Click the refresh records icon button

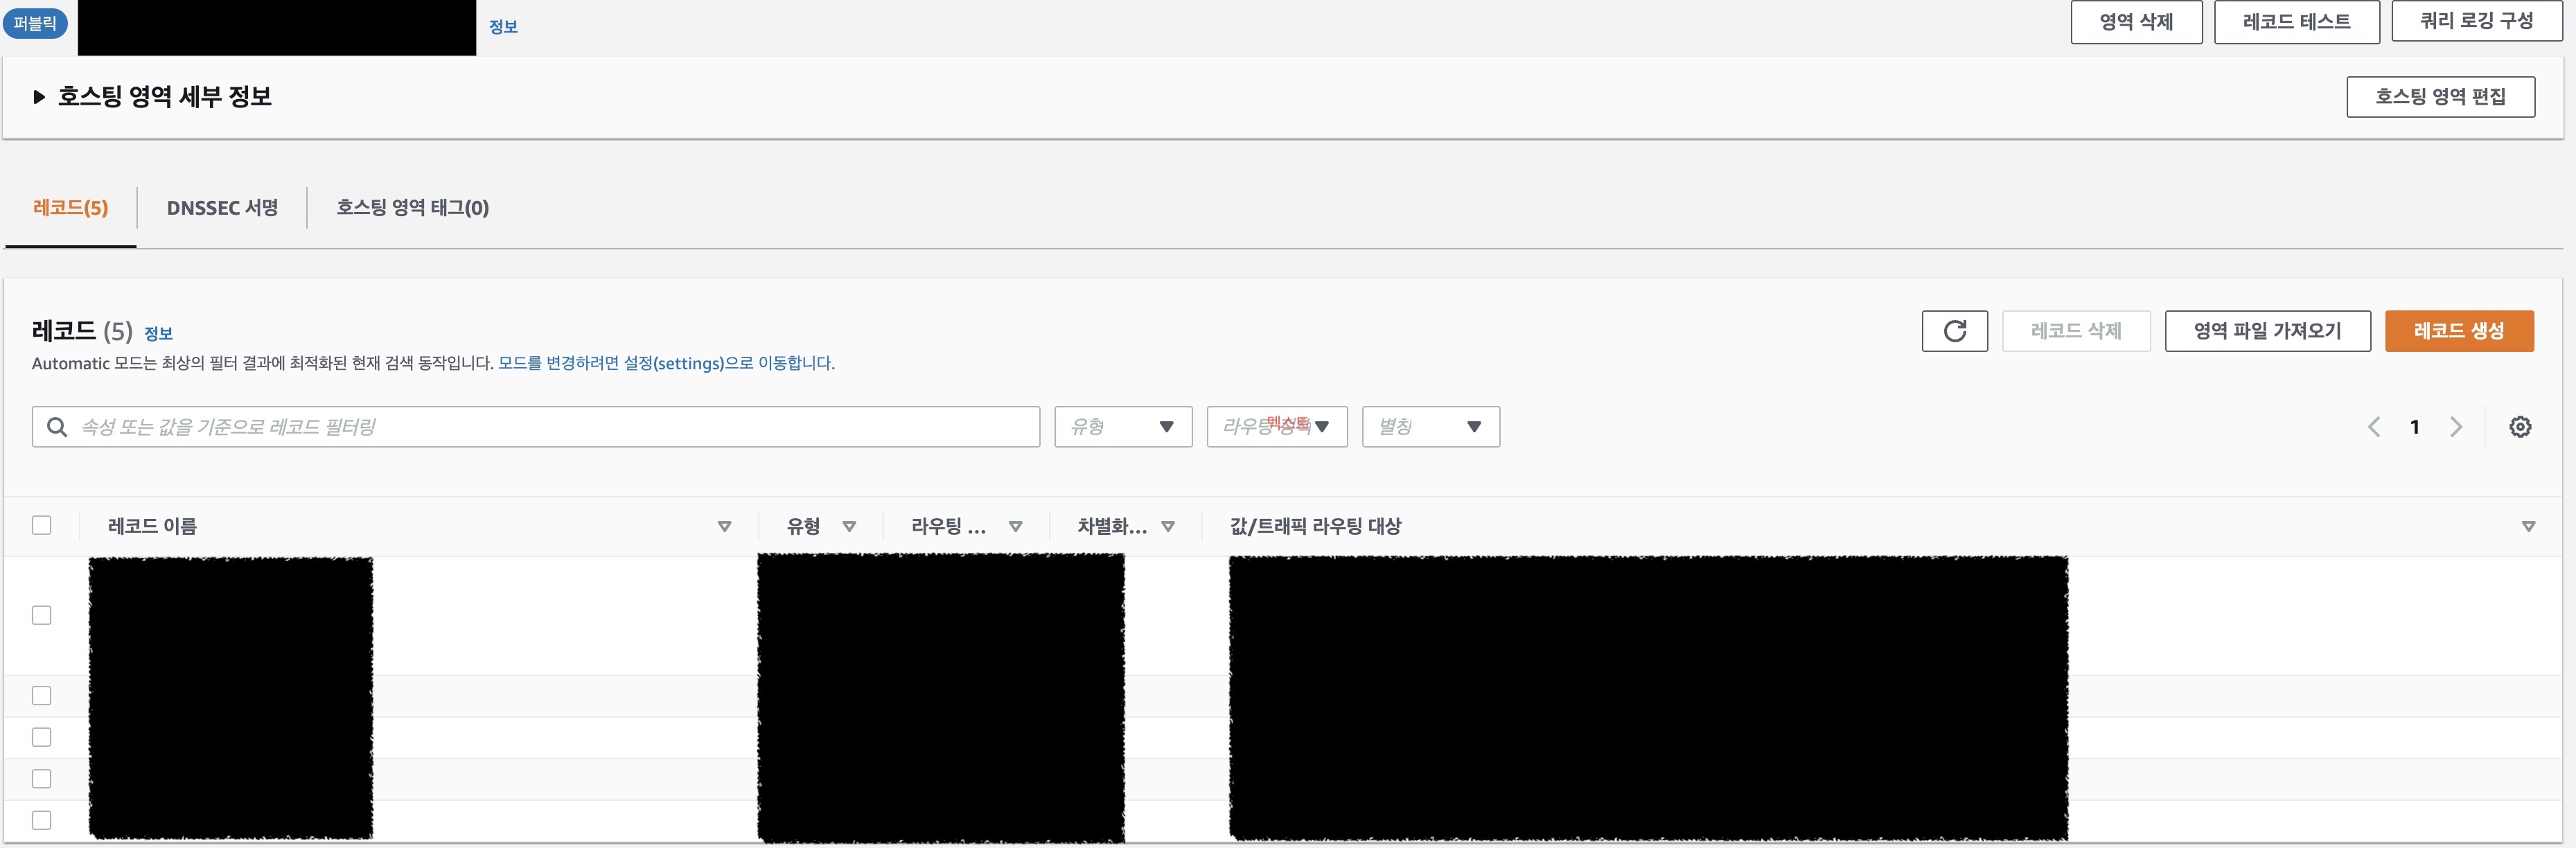click(1954, 331)
